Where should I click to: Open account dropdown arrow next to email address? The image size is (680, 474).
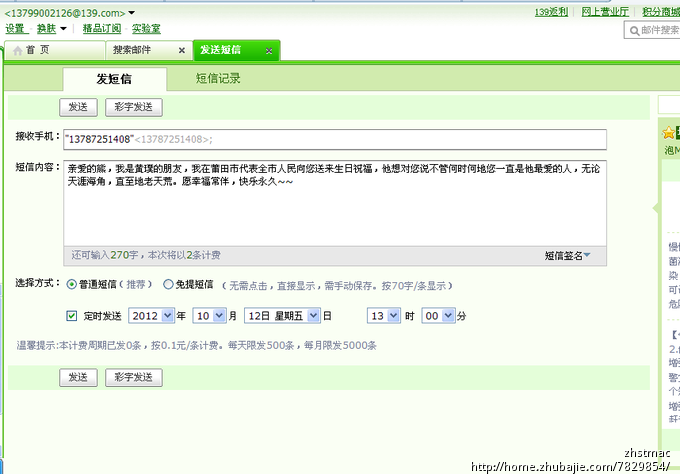click(131, 13)
